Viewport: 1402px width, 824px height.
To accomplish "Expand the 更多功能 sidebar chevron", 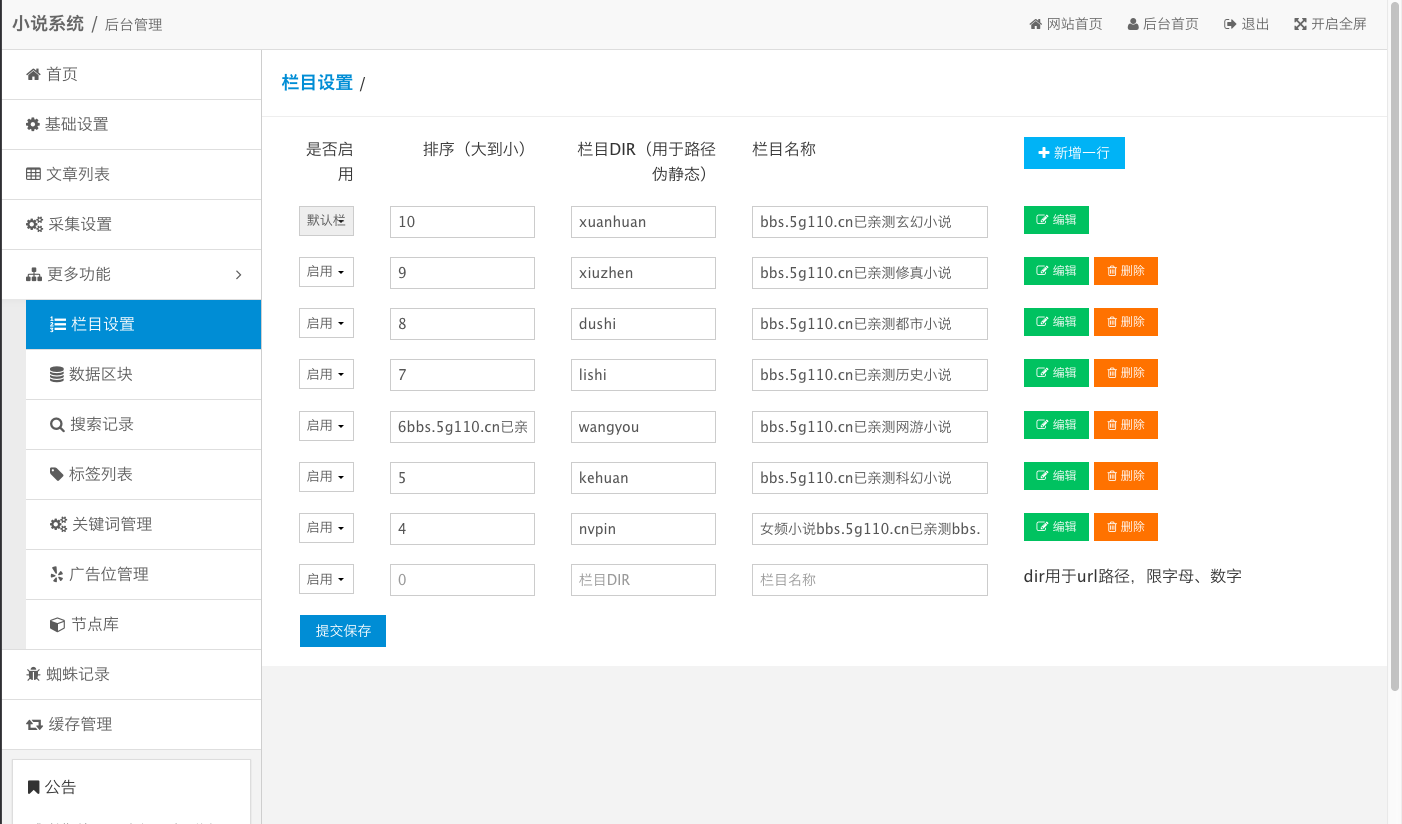I will pyautogui.click(x=238, y=274).
